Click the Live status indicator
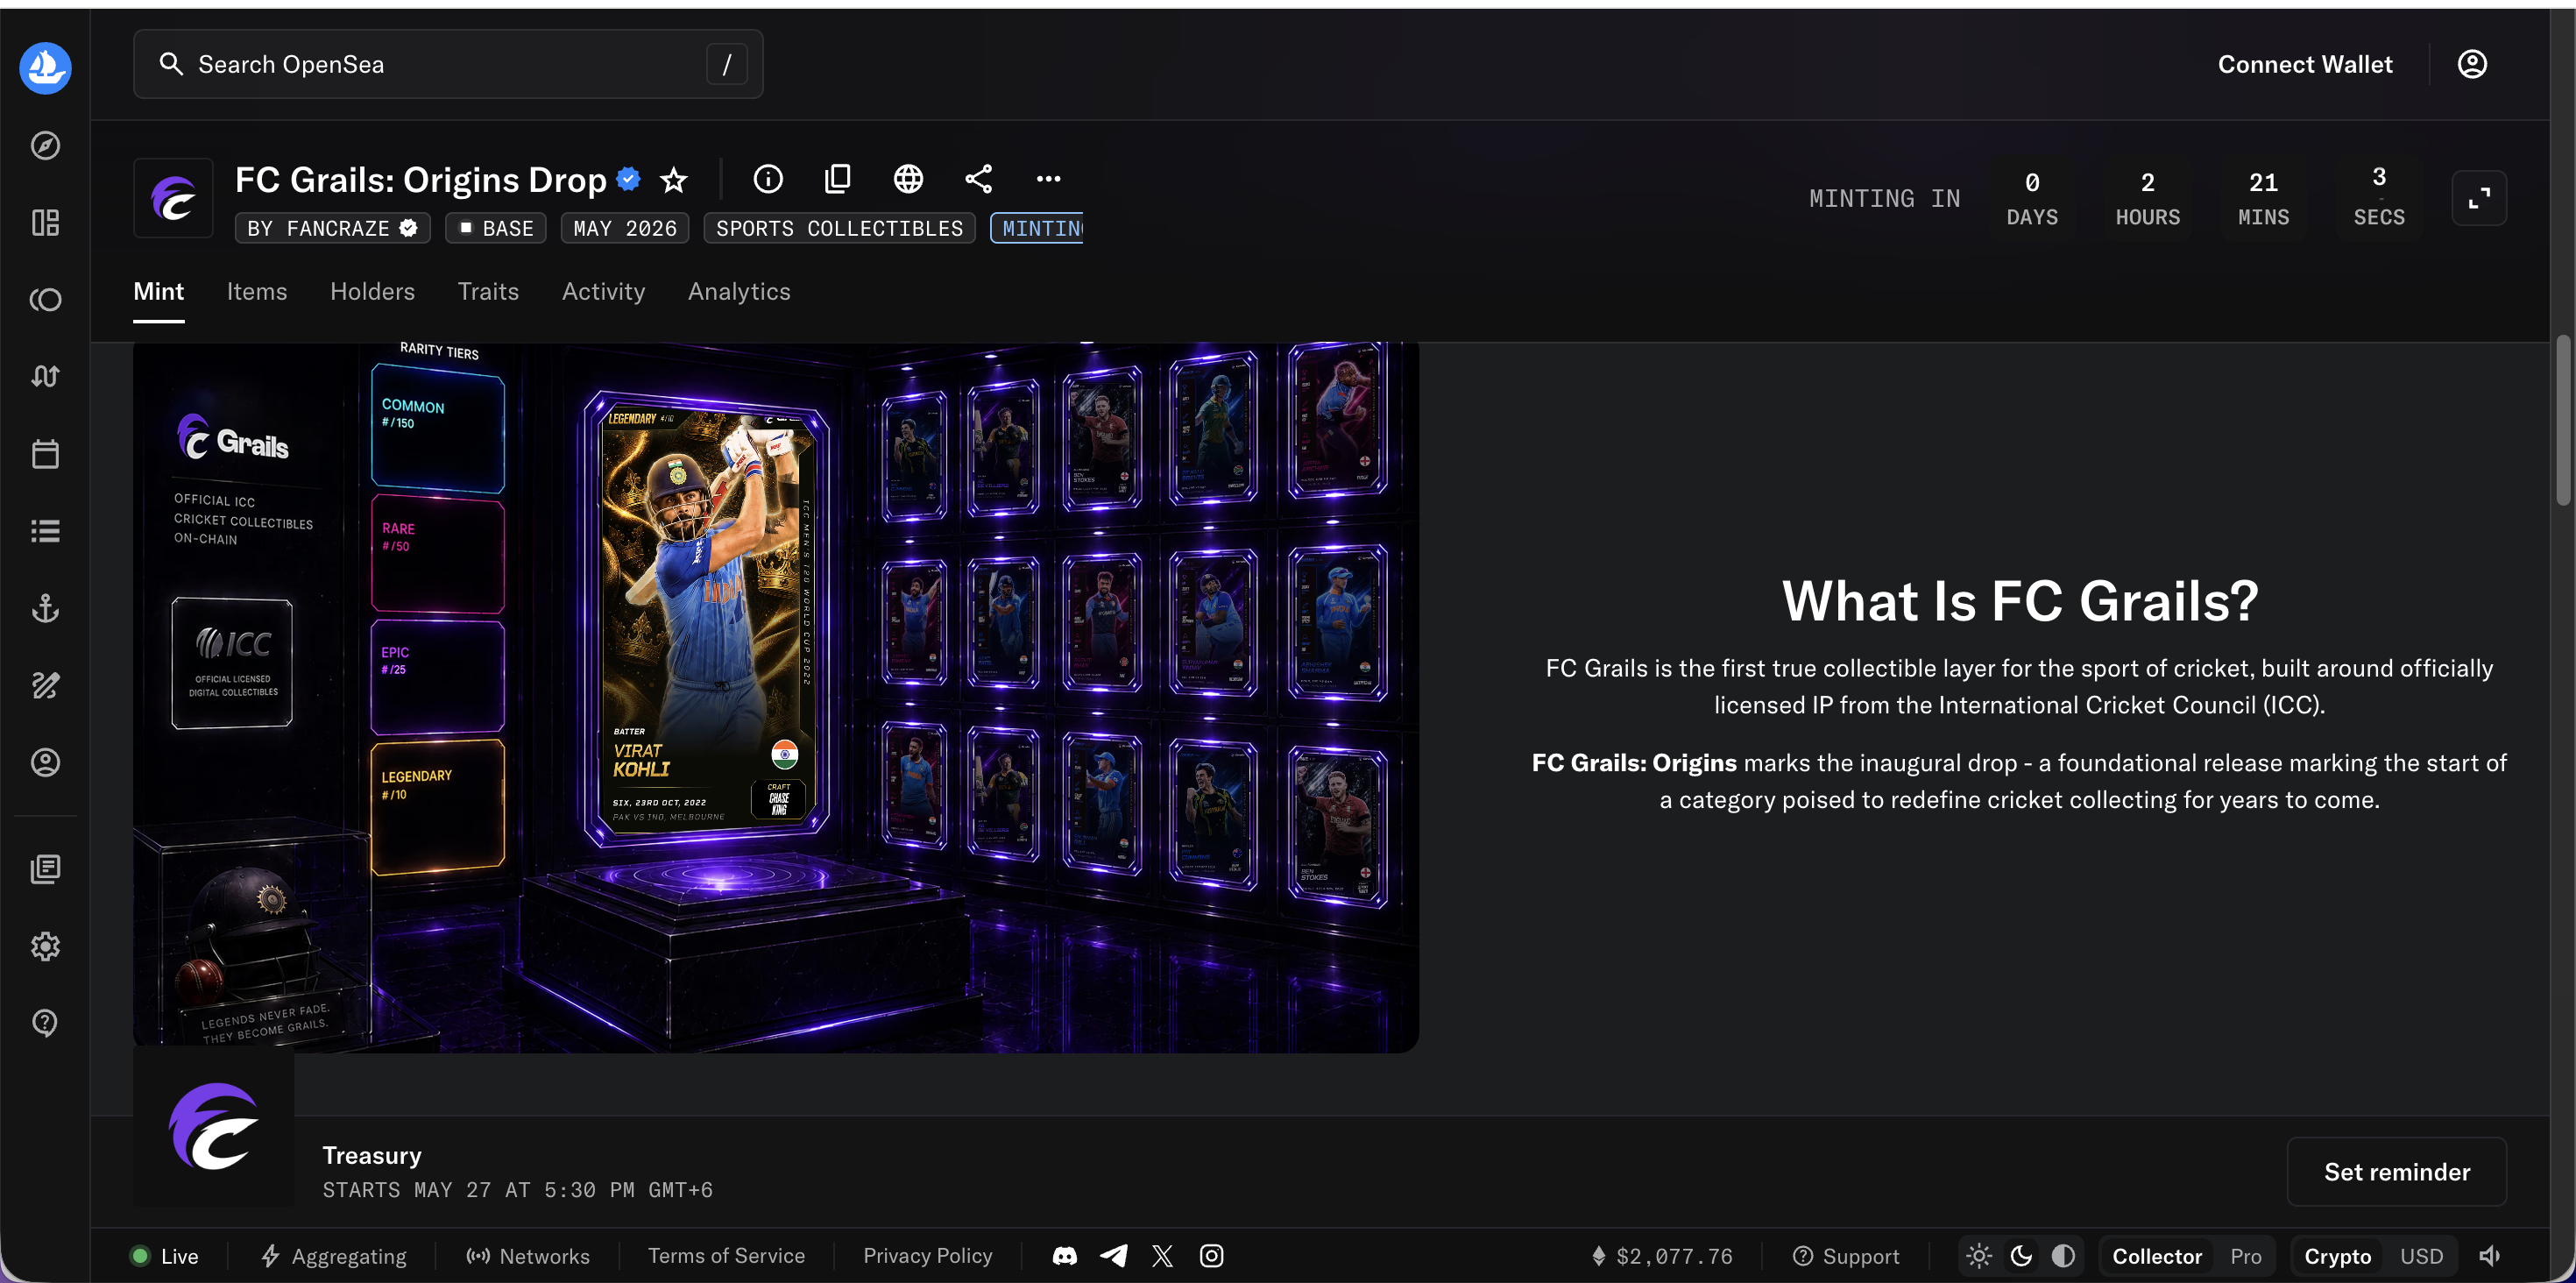The image size is (2576, 1283). [x=165, y=1256]
